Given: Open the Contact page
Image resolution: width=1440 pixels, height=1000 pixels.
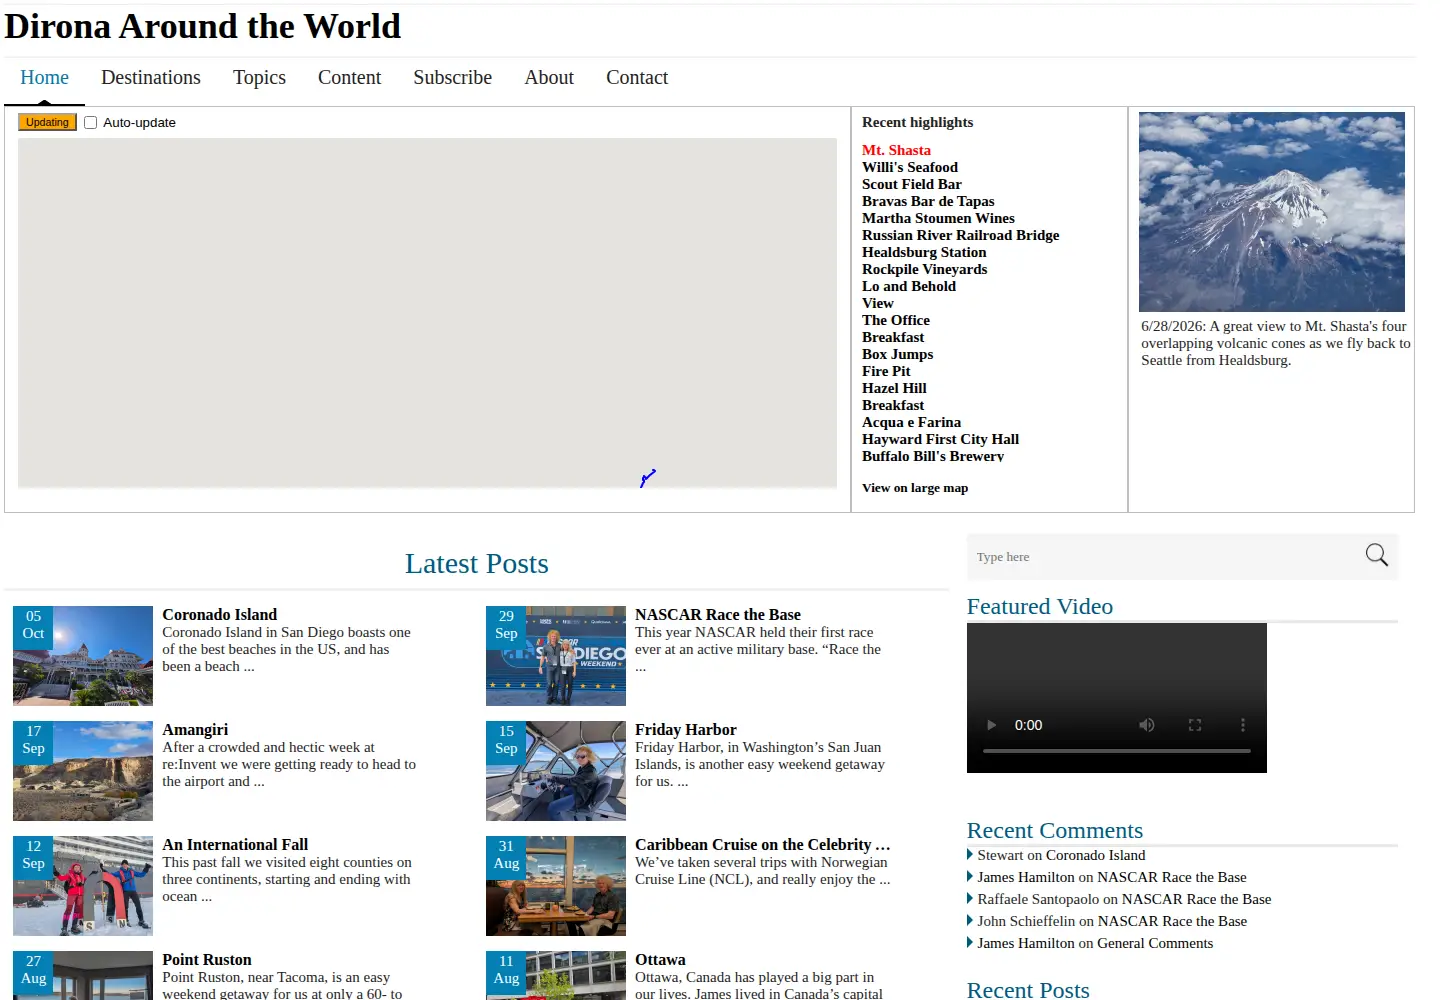Looking at the screenshot, I should 637,78.
